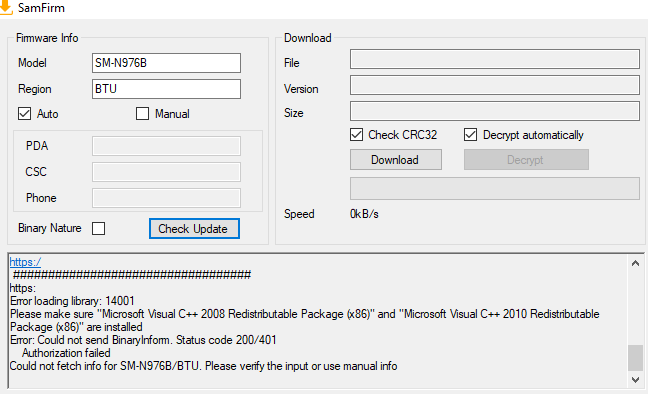
Task: Click the log scrollbar down arrow
Action: point(636,380)
